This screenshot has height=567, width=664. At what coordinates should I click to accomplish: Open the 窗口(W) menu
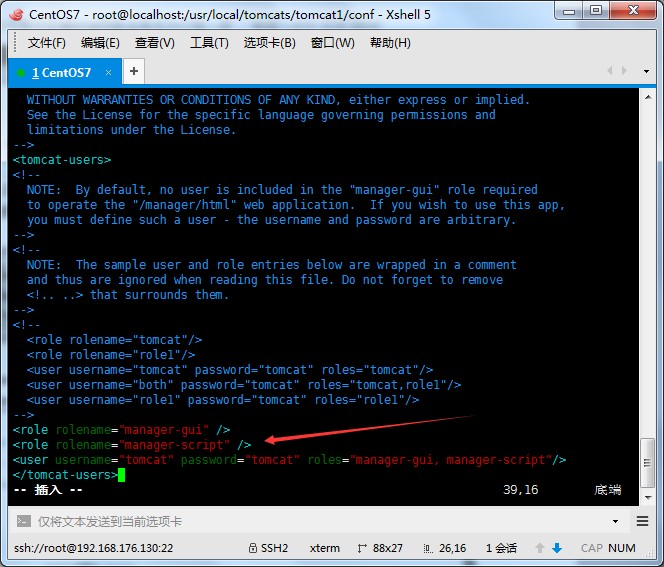[332, 43]
